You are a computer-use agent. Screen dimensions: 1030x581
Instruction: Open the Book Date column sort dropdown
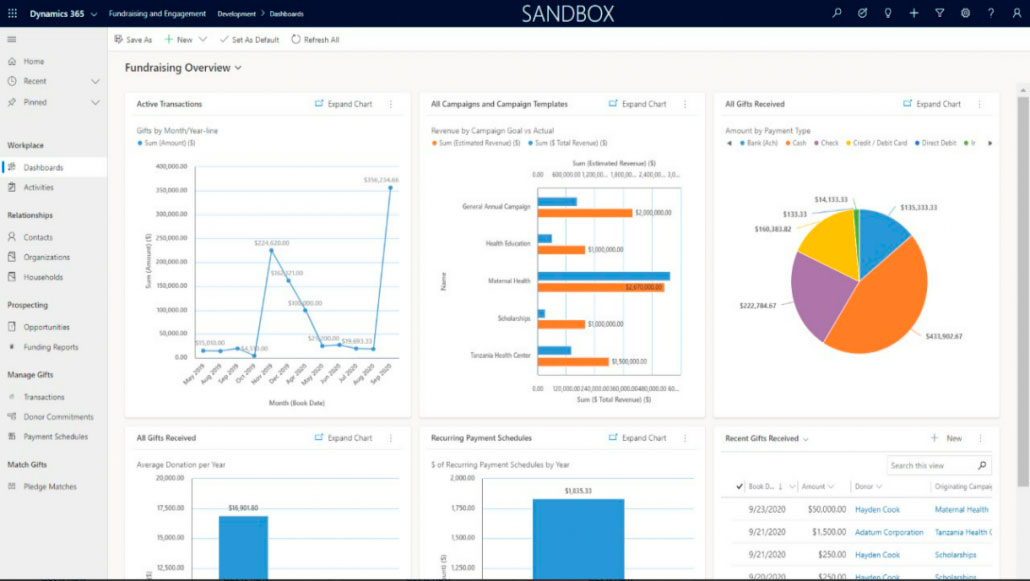792,486
